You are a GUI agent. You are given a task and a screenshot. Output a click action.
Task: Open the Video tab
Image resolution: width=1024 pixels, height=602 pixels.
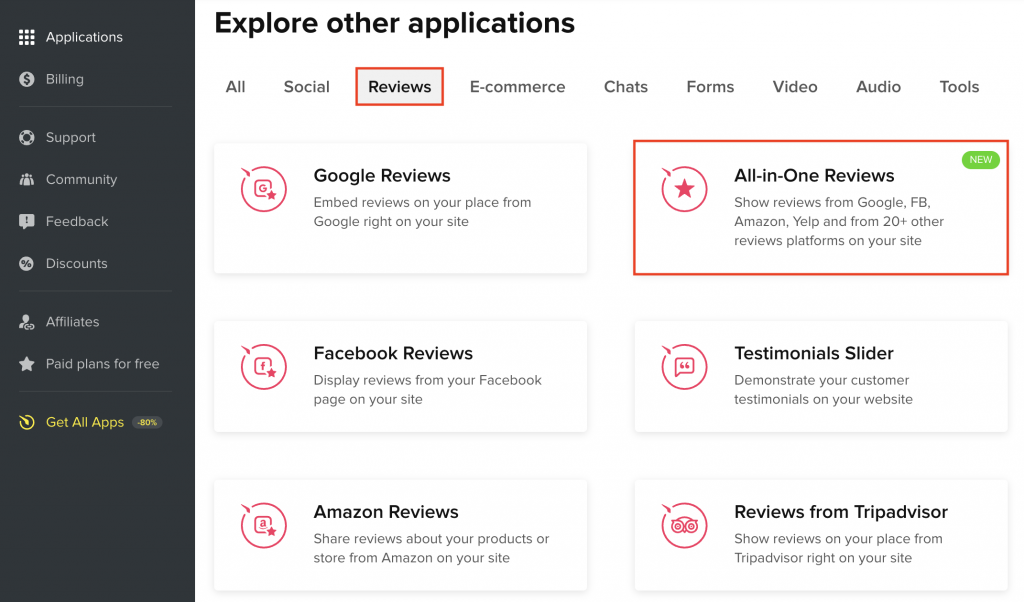795,87
